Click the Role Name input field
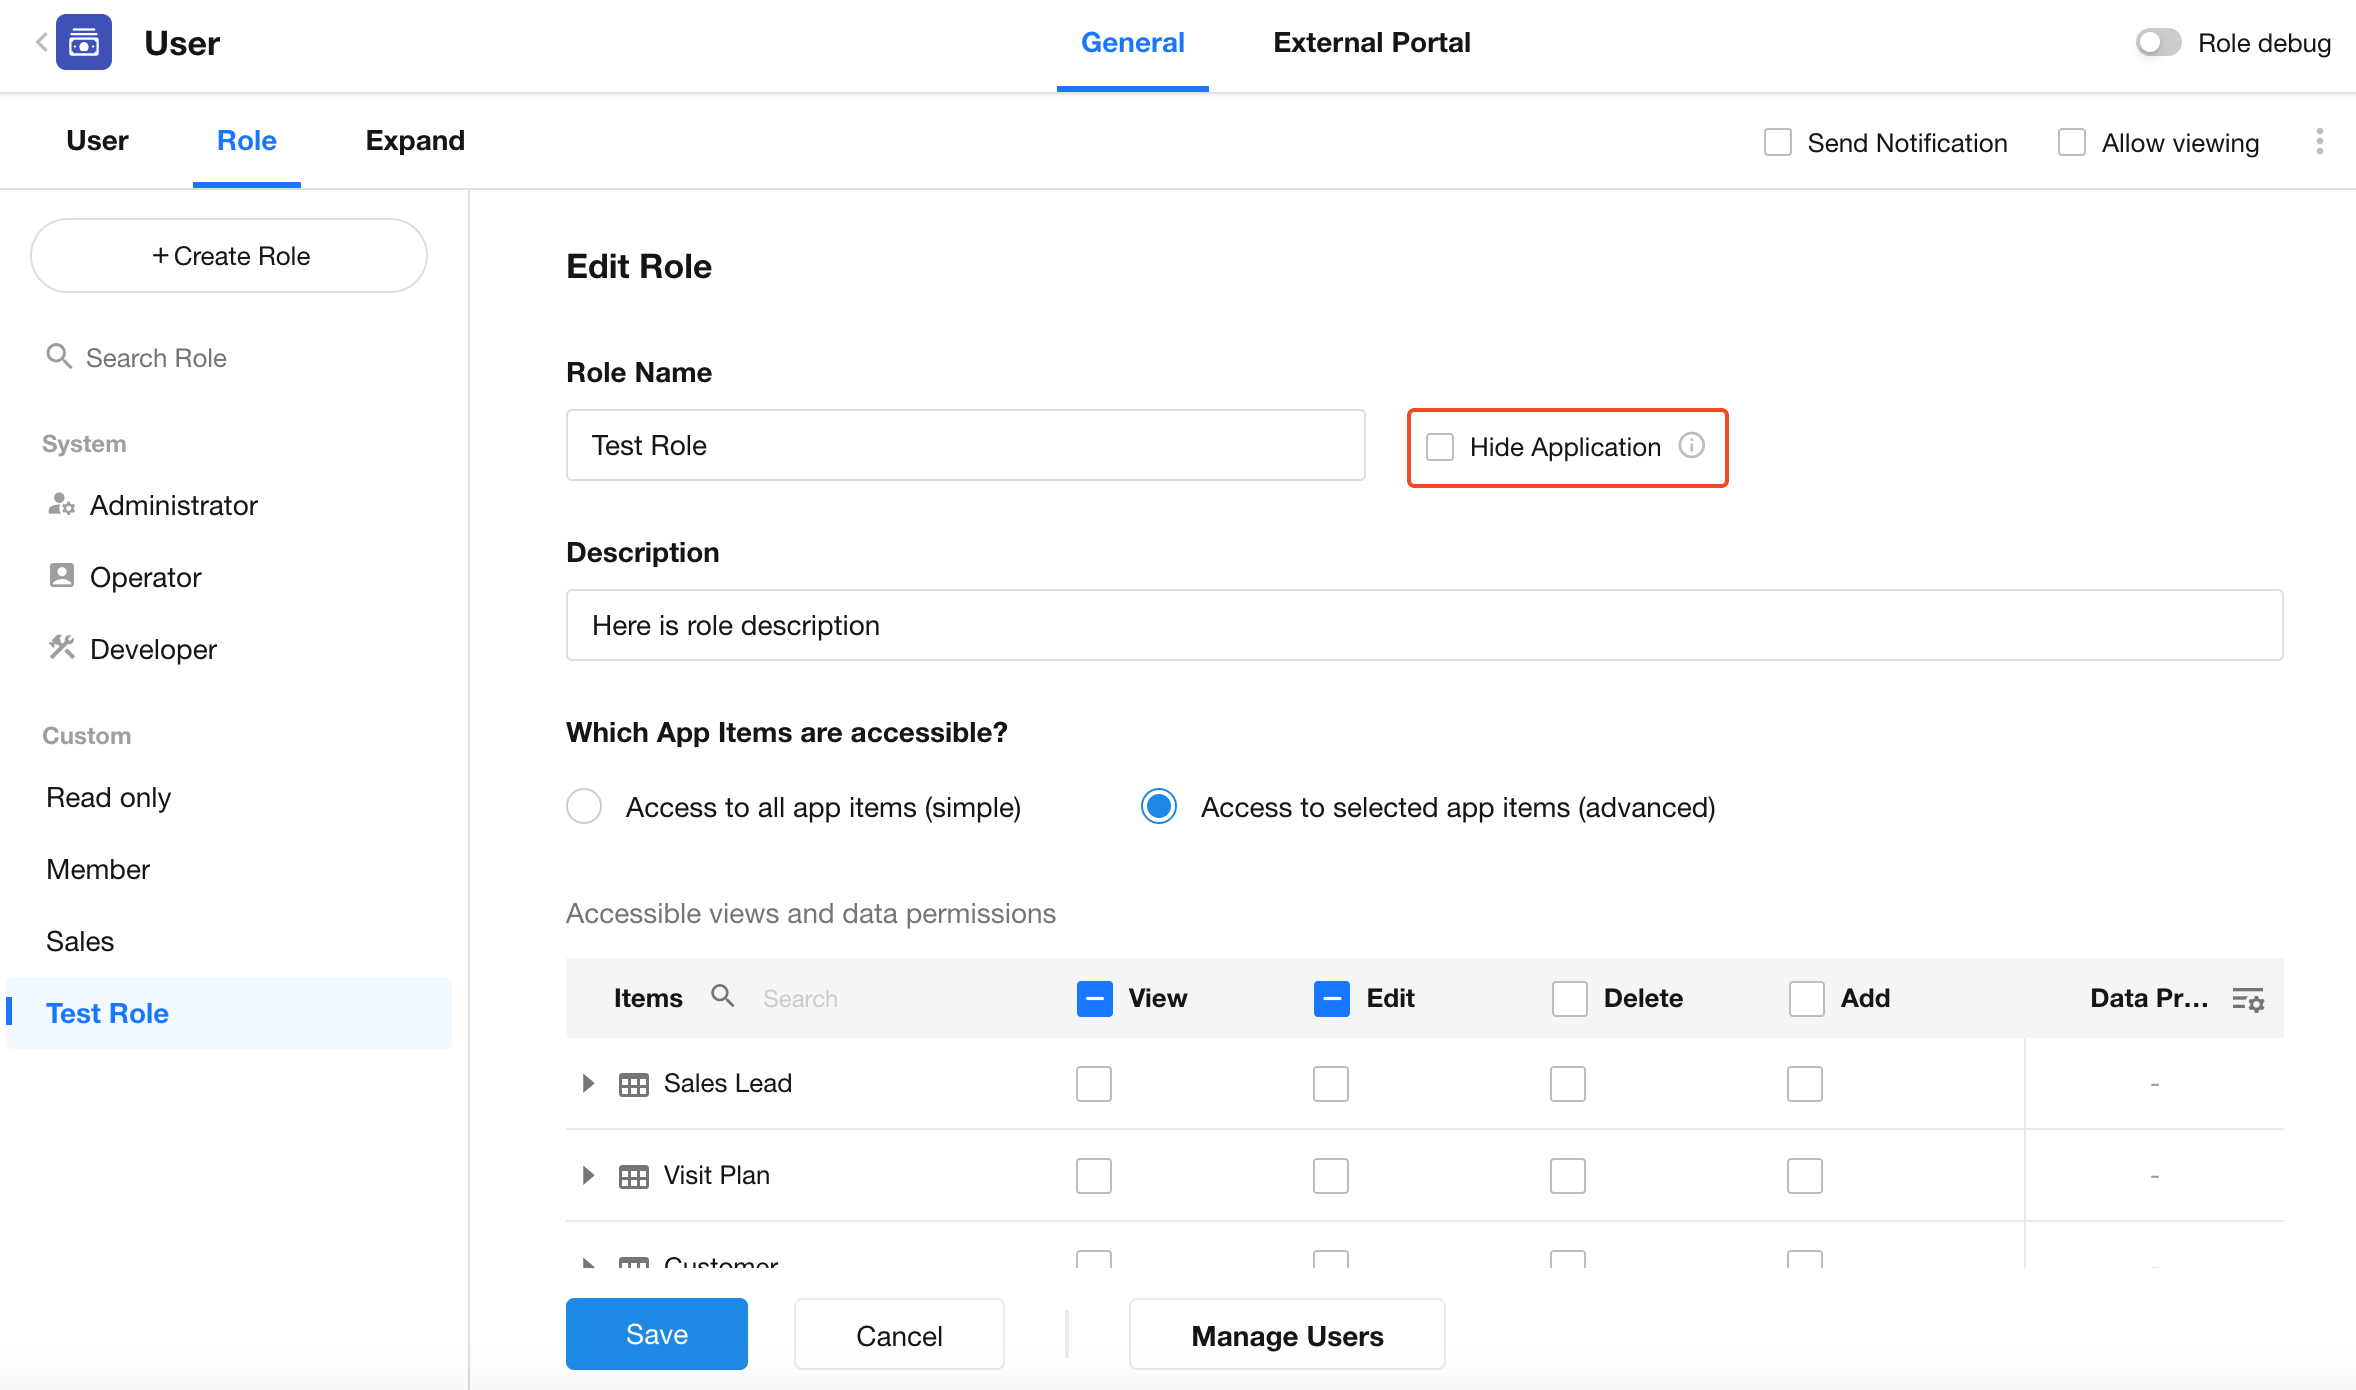This screenshot has width=2356, height=1390. click(965, 446)
